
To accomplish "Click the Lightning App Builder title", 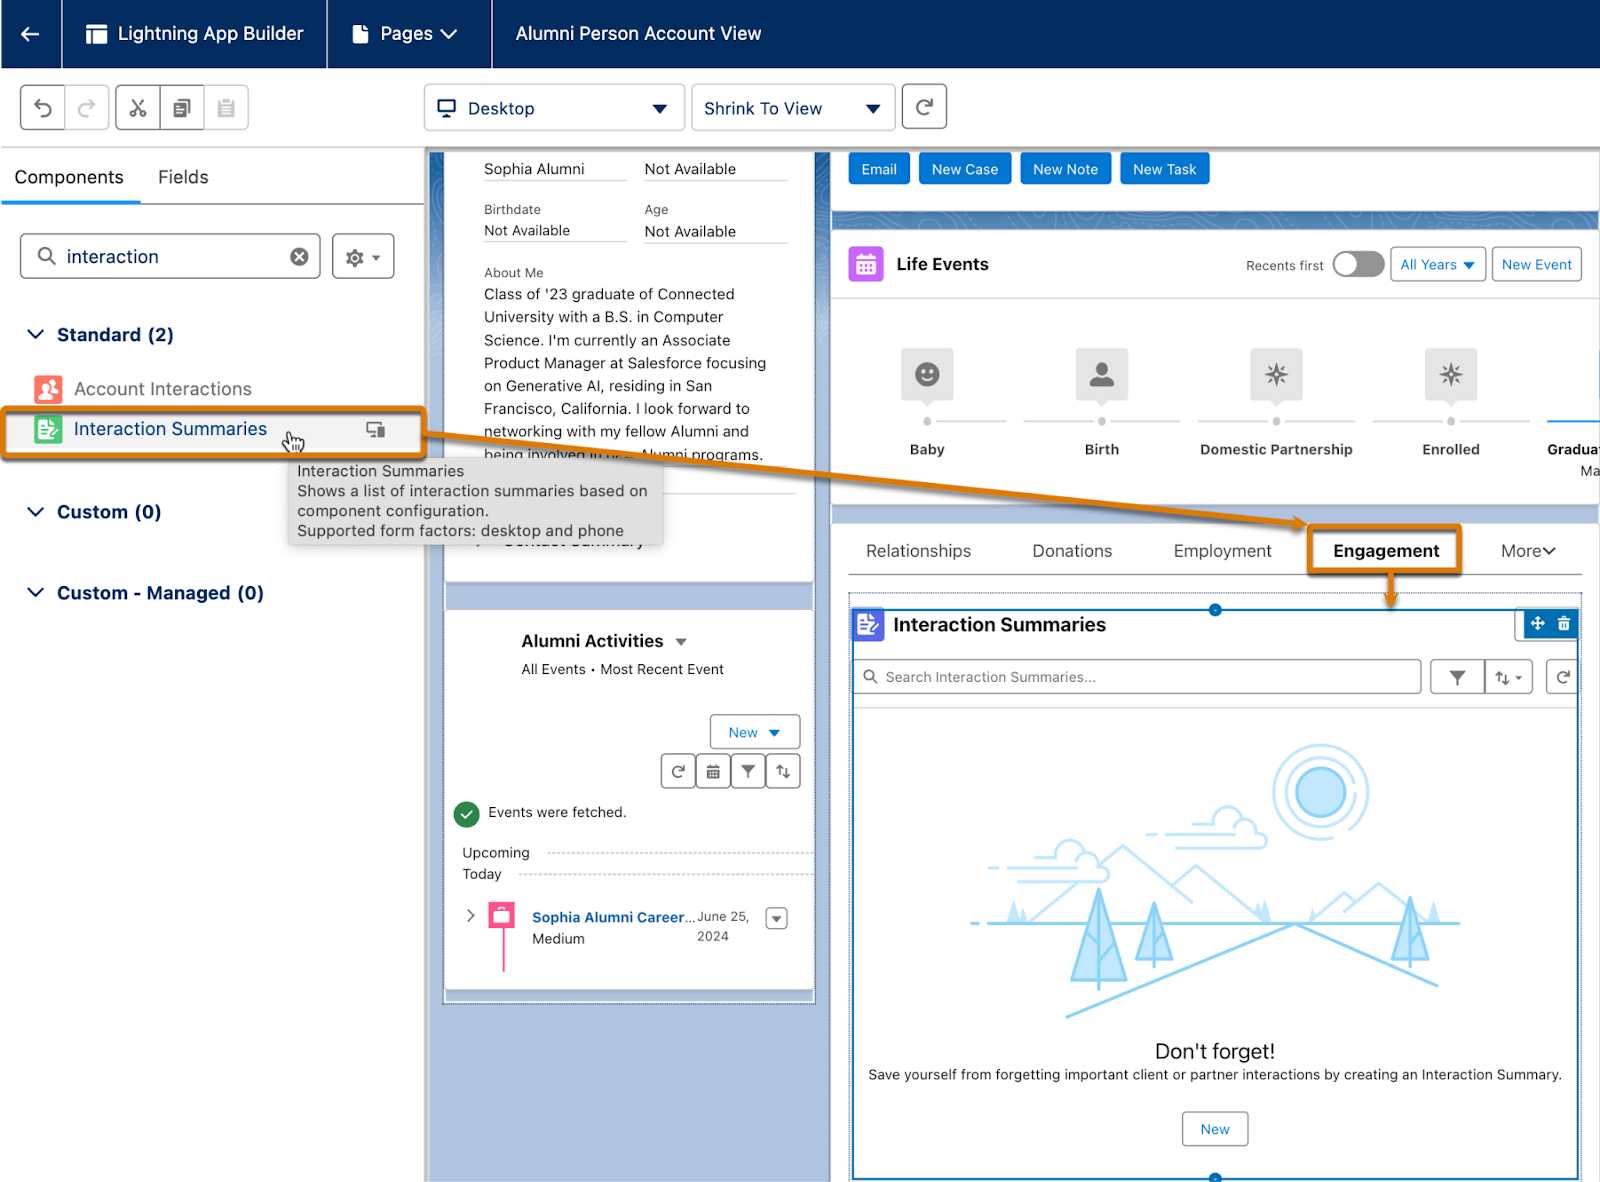I will click(210, 34).
